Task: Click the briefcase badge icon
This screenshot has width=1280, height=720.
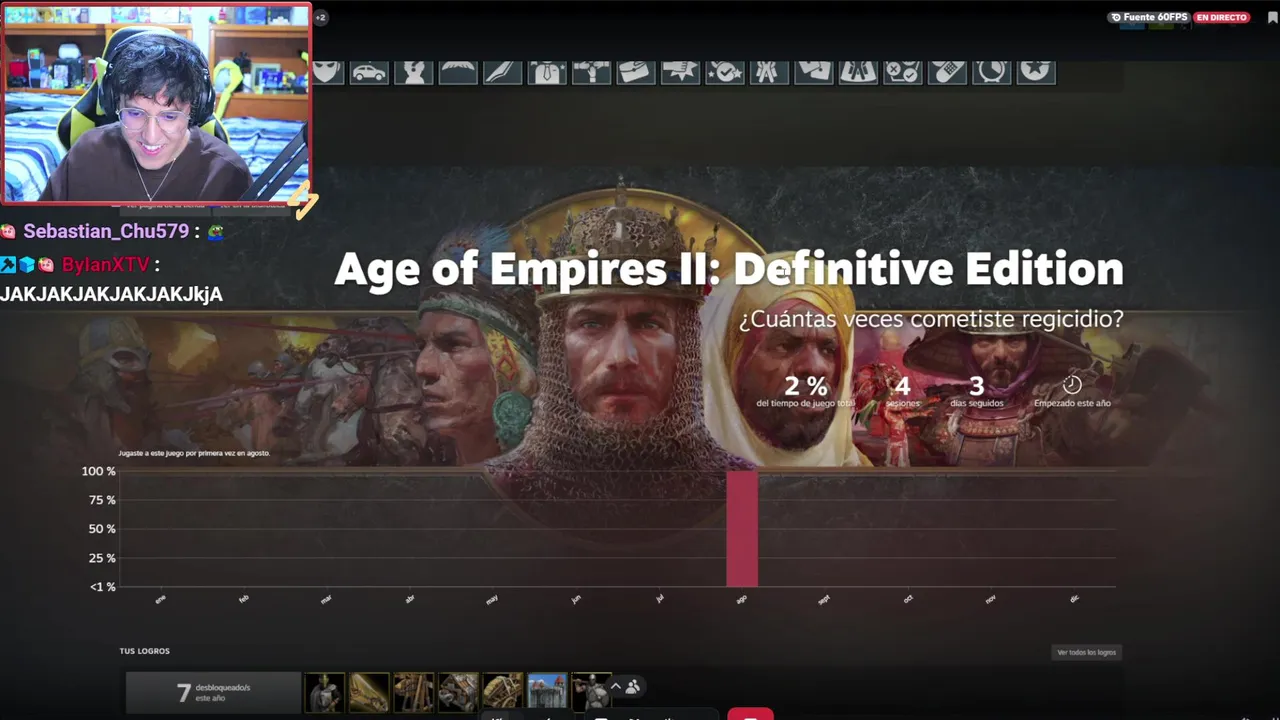Action: (636, 72)
